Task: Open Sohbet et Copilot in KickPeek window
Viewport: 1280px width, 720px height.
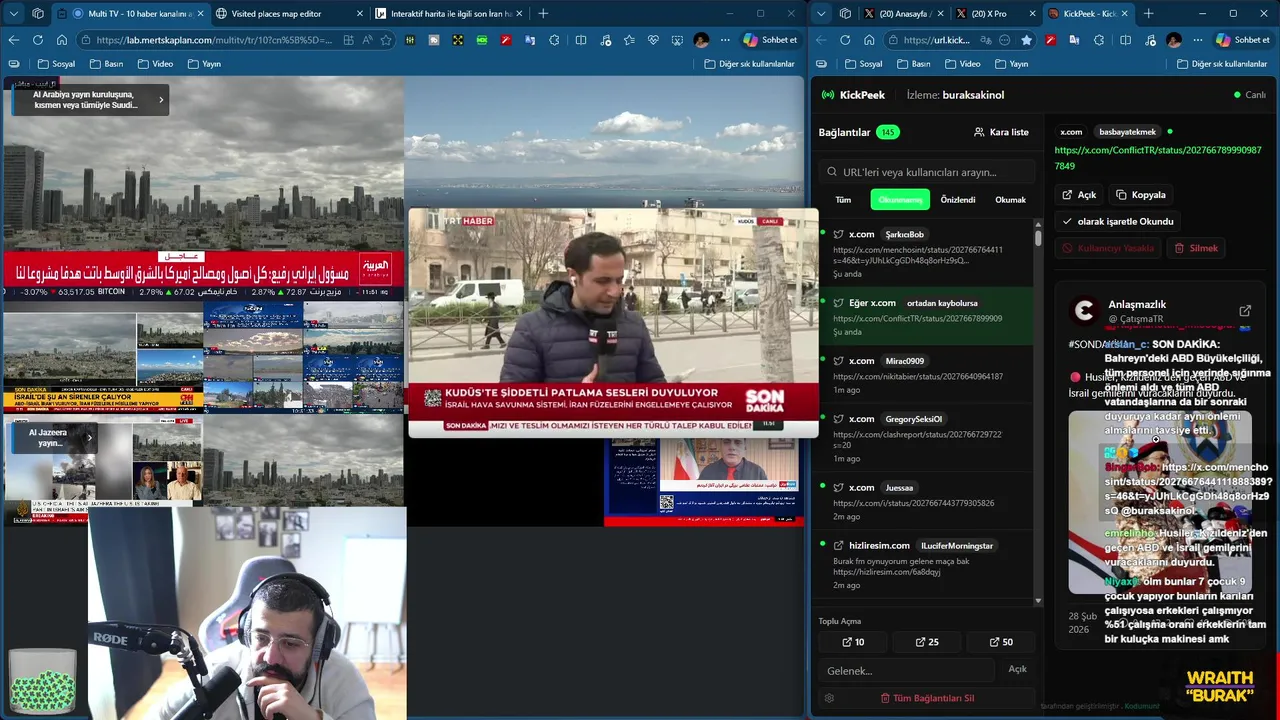Action: [x=1242, y=40]
